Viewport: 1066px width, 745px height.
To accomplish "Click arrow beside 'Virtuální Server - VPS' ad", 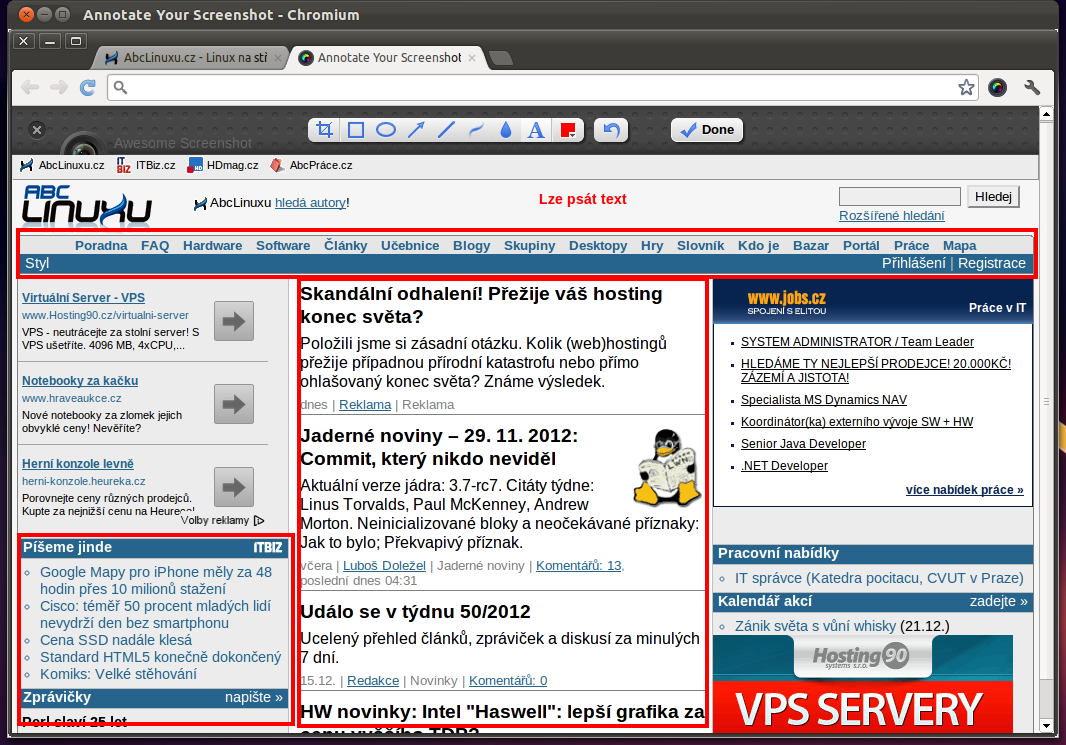I will [234, 321].
